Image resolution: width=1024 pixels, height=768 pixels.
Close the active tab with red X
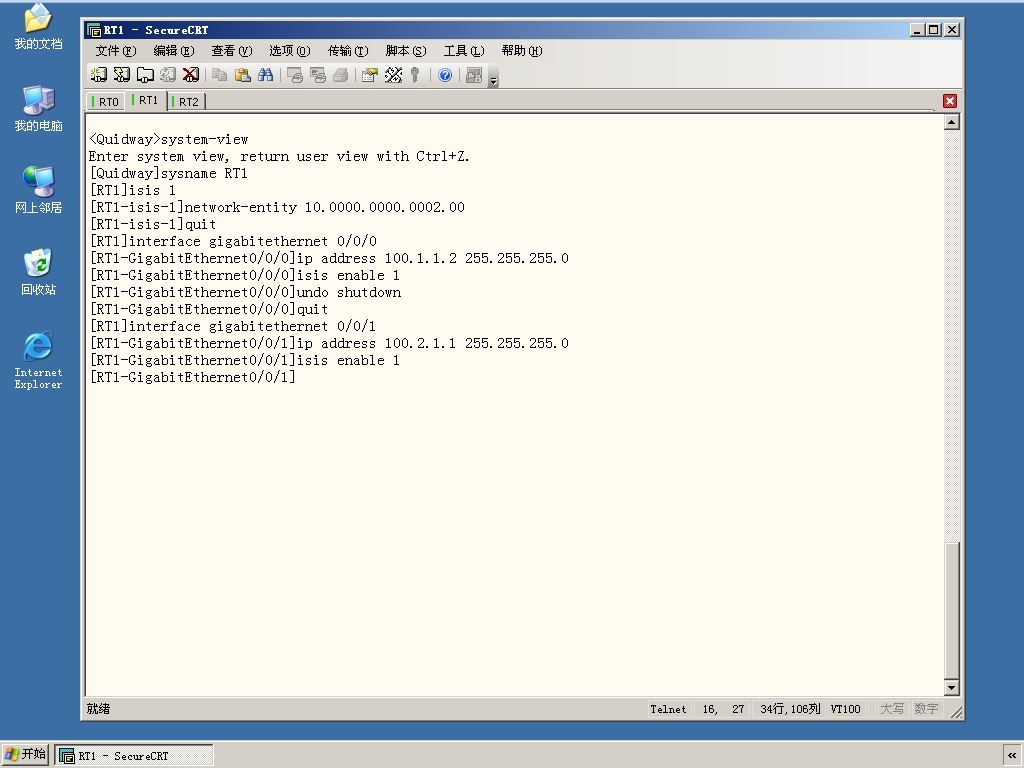point(950,101)
